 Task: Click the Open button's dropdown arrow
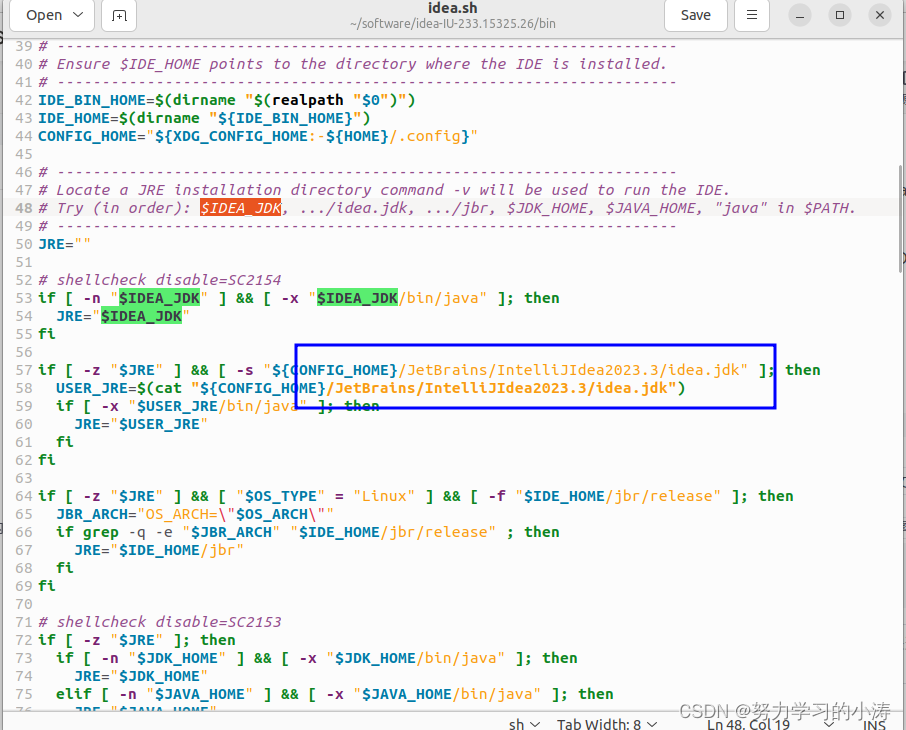pos(76,15)
